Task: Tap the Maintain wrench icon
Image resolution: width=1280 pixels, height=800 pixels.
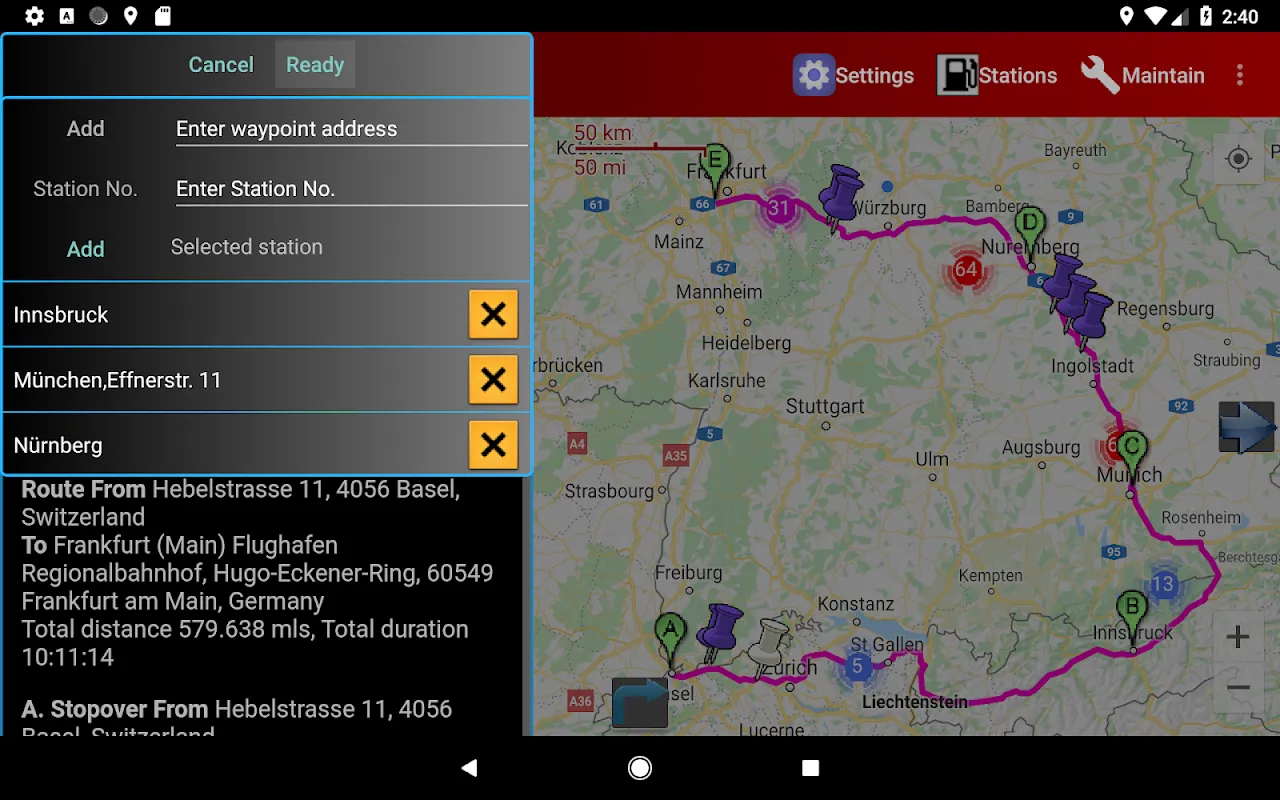Action: [1100, 76]
